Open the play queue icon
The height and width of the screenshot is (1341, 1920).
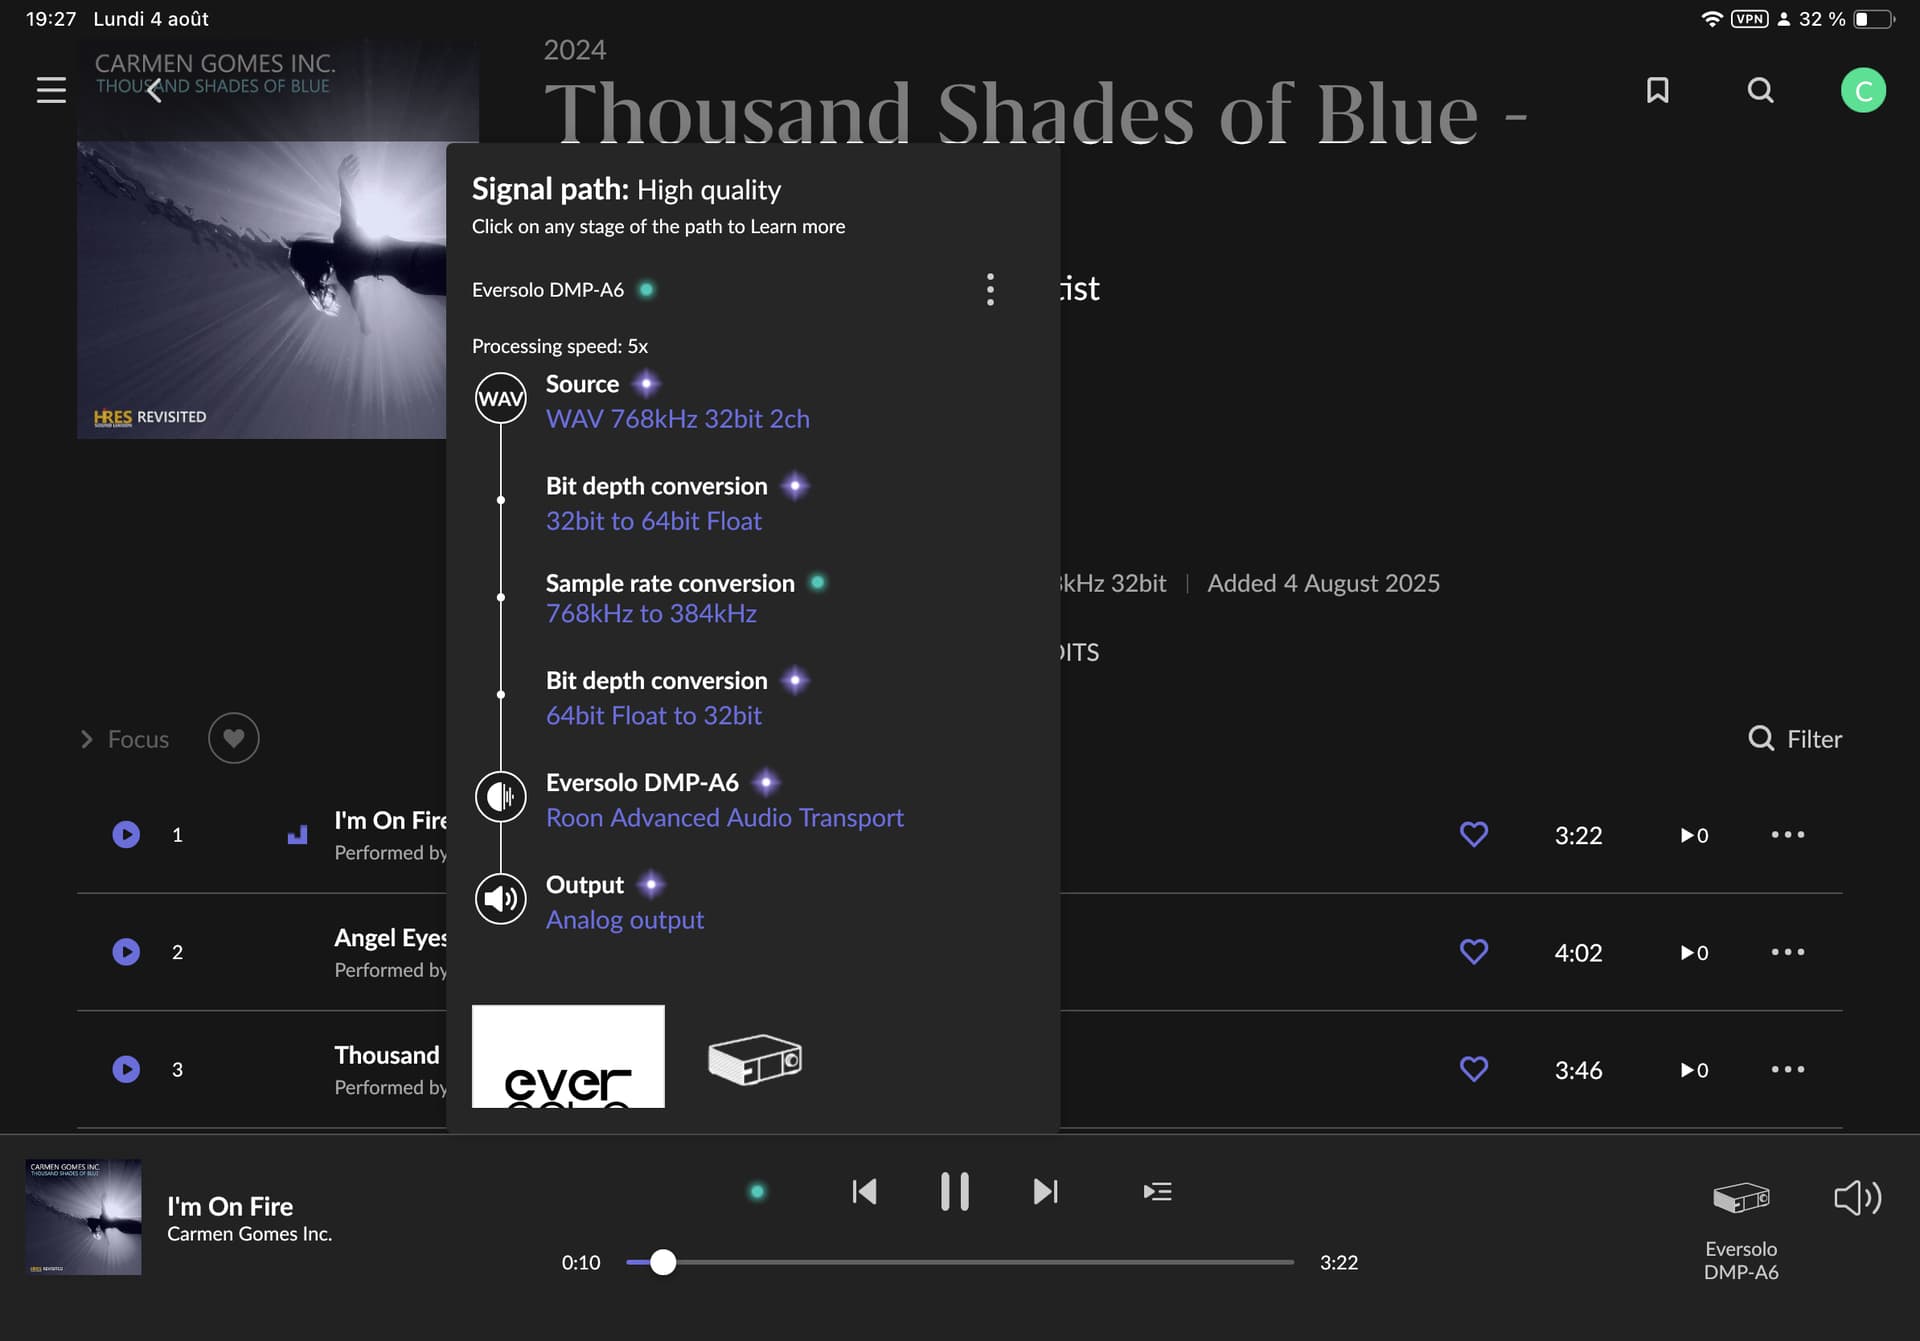(1157, 1191)
